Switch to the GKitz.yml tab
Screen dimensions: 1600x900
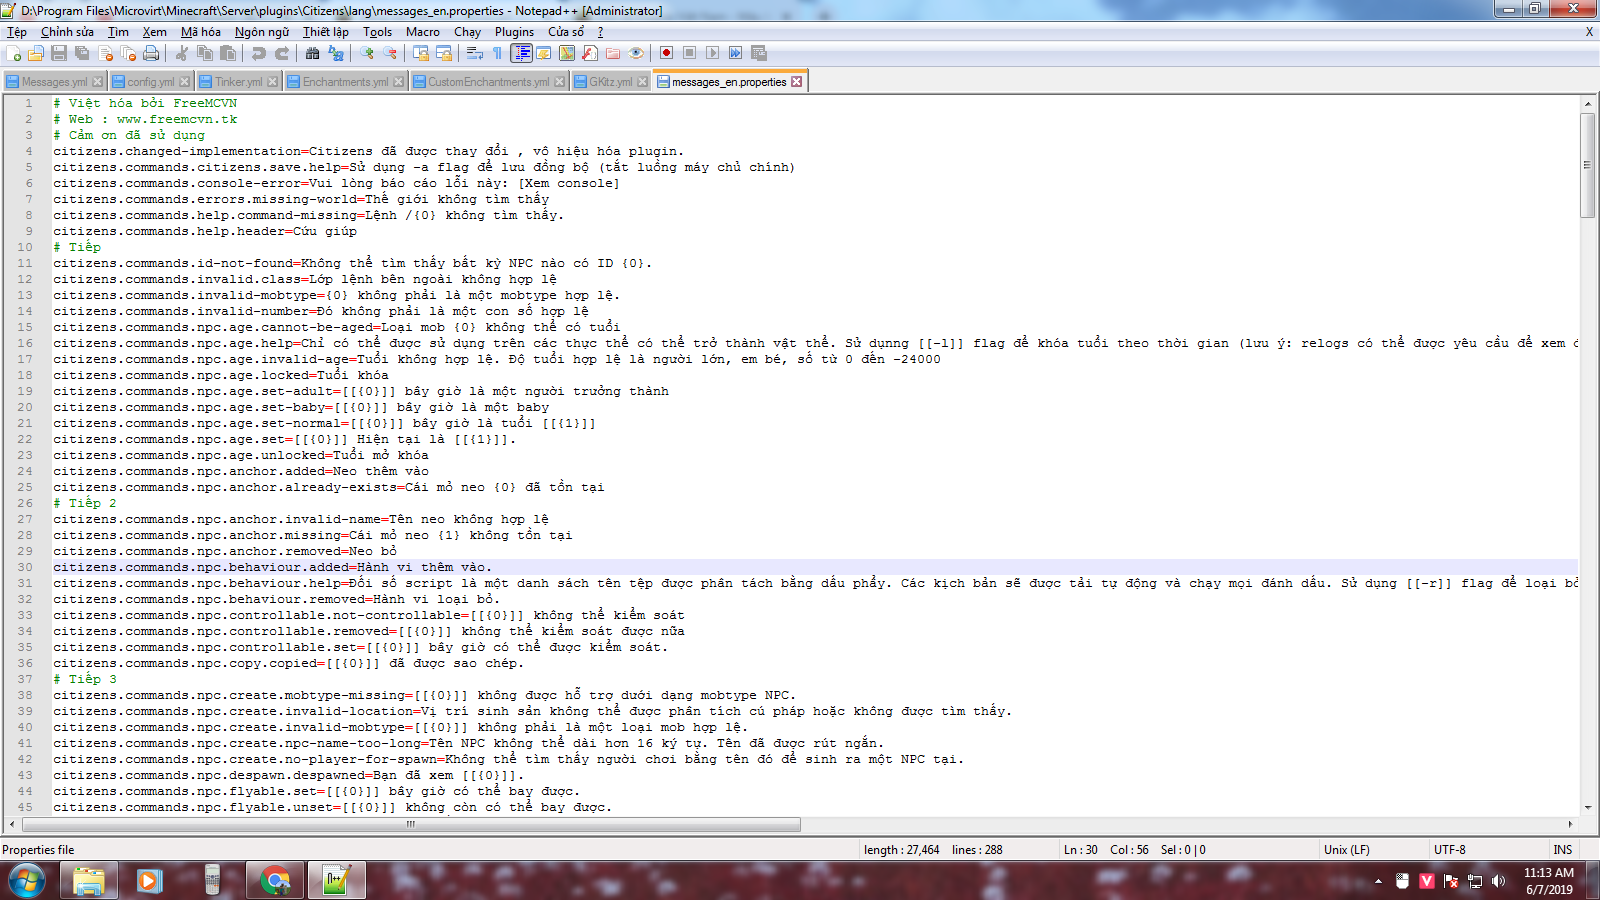(x=610, y=82)
